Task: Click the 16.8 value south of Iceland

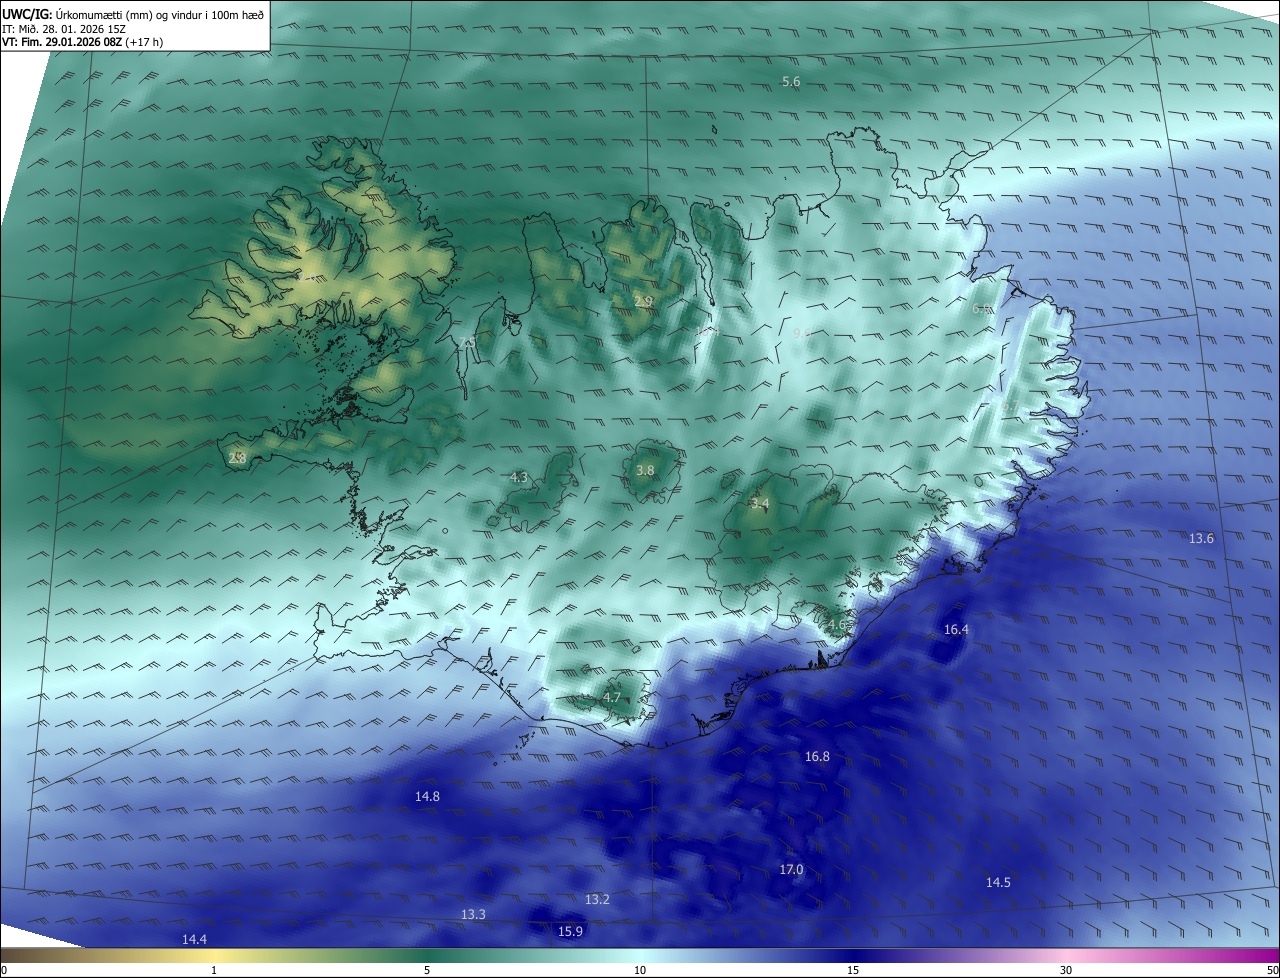Action: point(817,757)
